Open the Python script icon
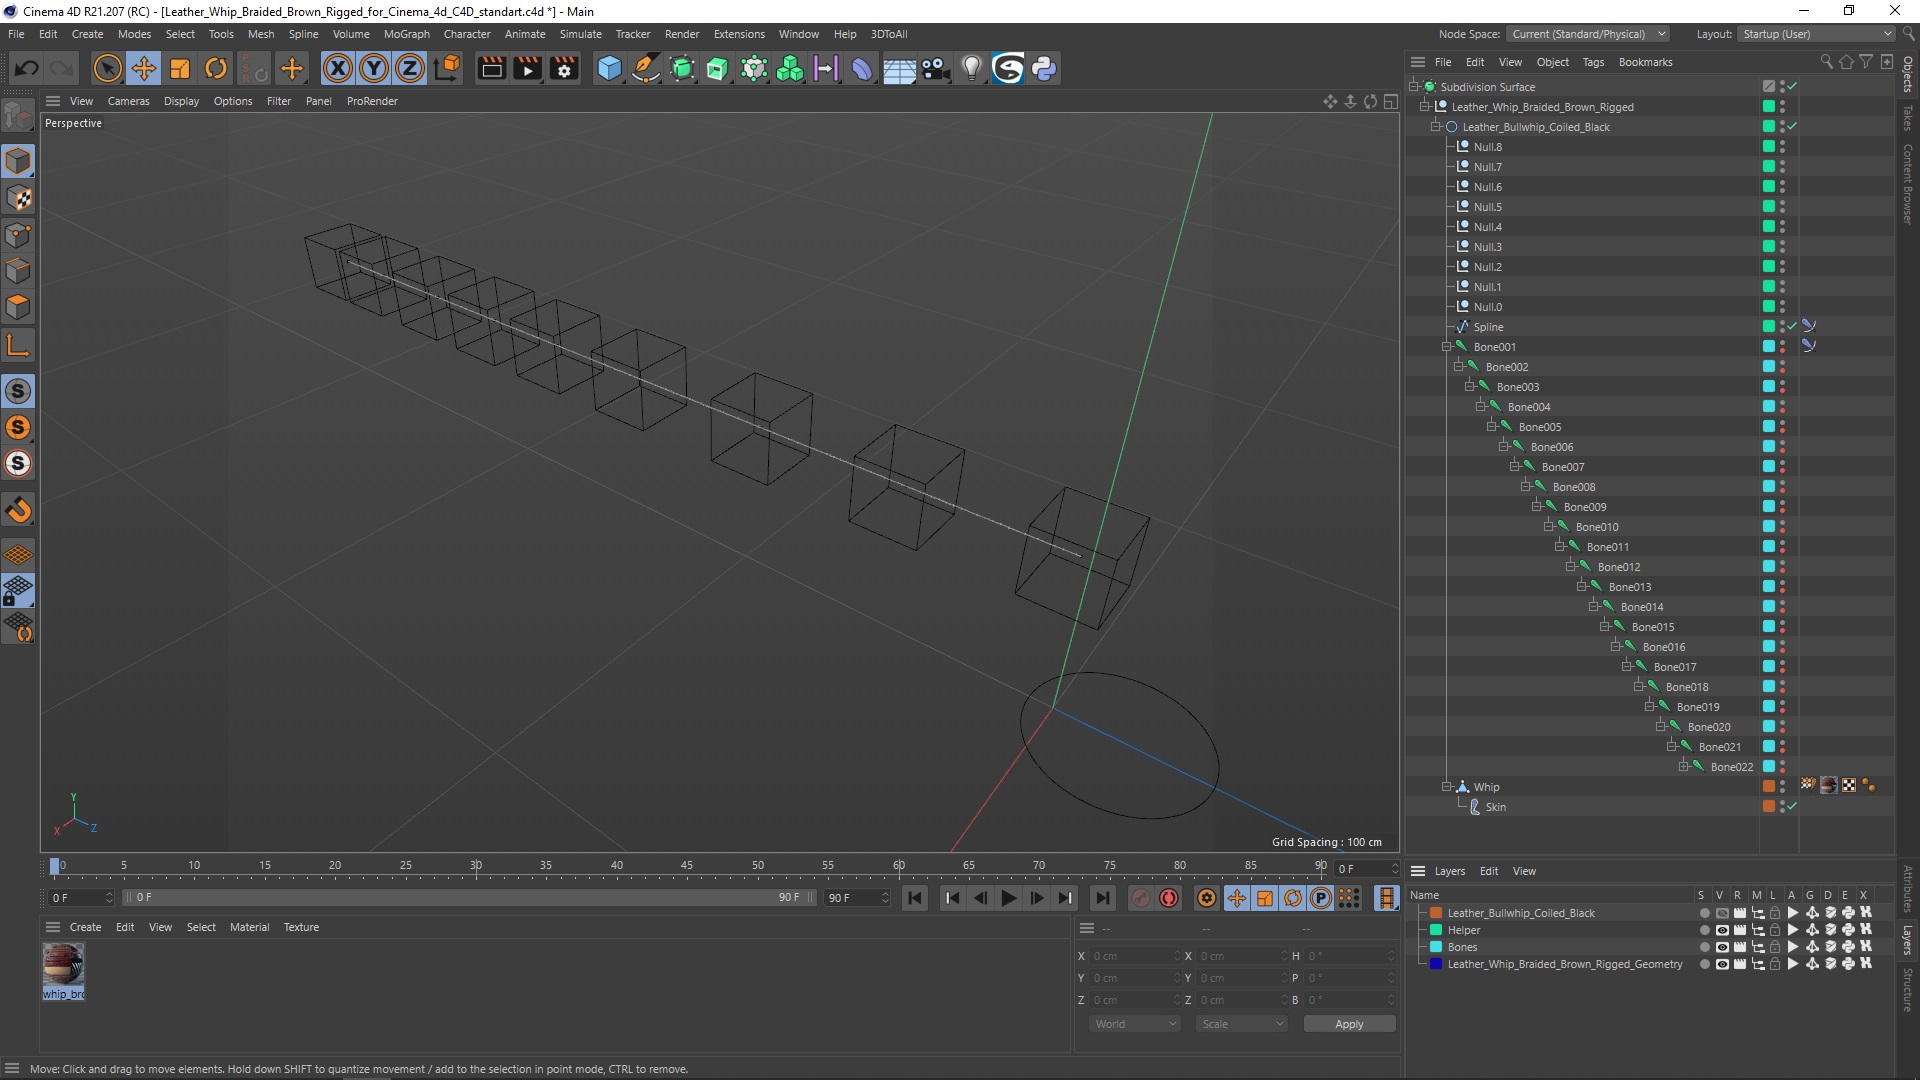 pyautogui.click(x=1044, y=68)
